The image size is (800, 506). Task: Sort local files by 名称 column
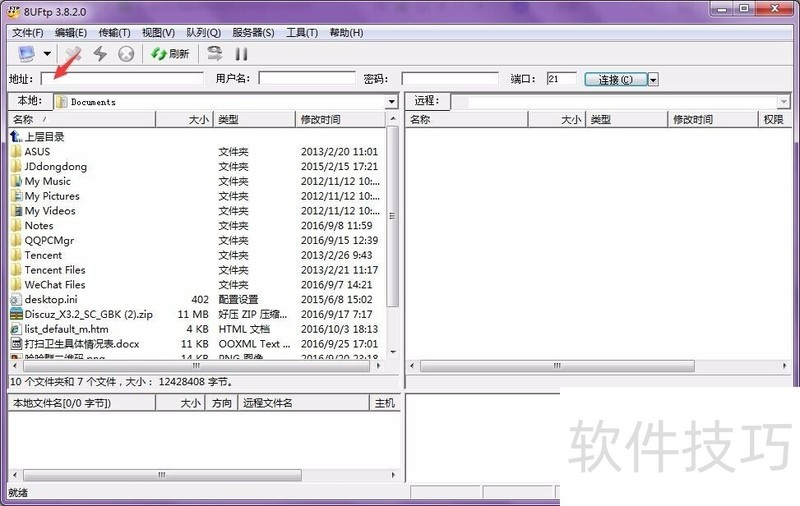(82, 119)
